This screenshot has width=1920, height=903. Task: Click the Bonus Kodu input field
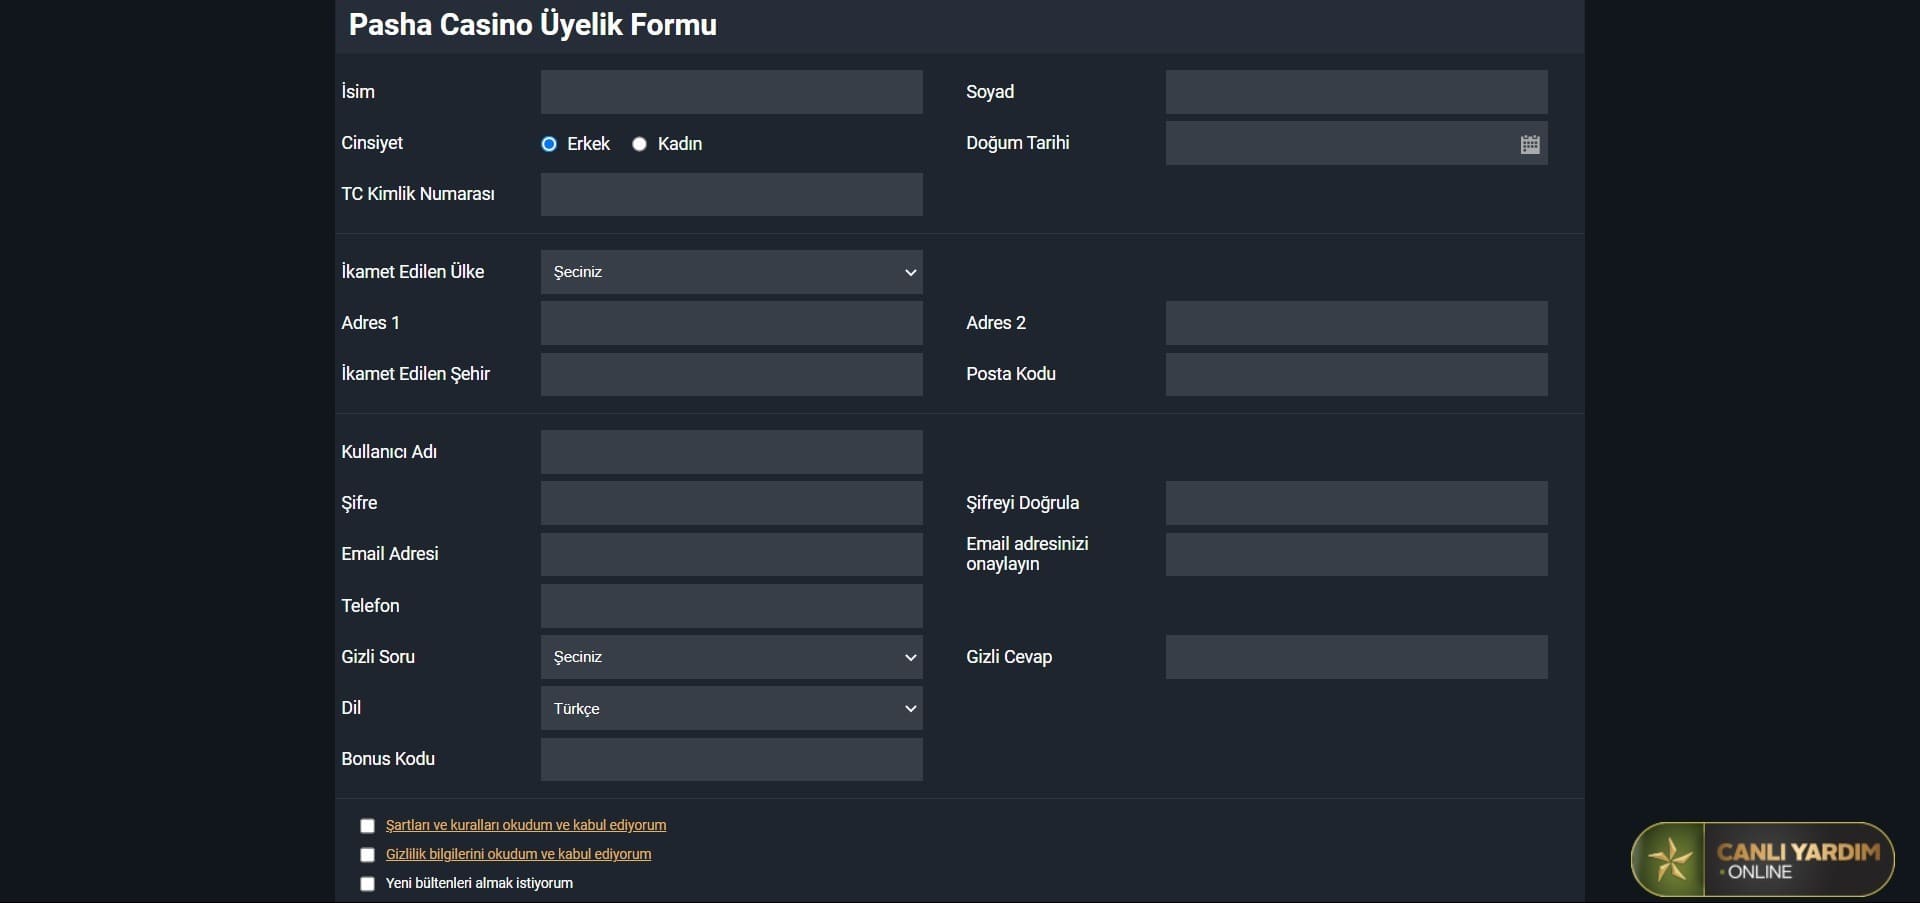(x=731, y=759)
